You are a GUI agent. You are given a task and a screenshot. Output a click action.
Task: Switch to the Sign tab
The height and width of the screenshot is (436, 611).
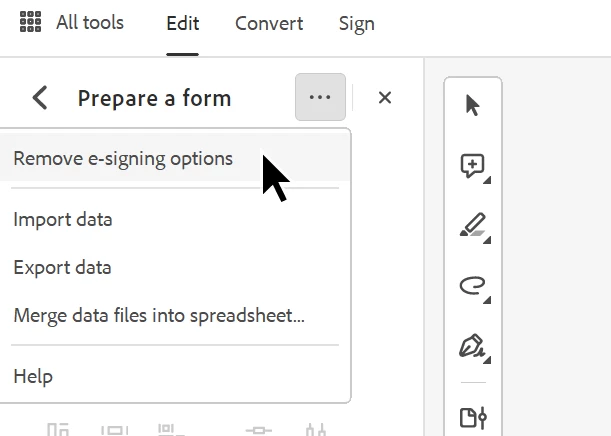pos(357,23)
